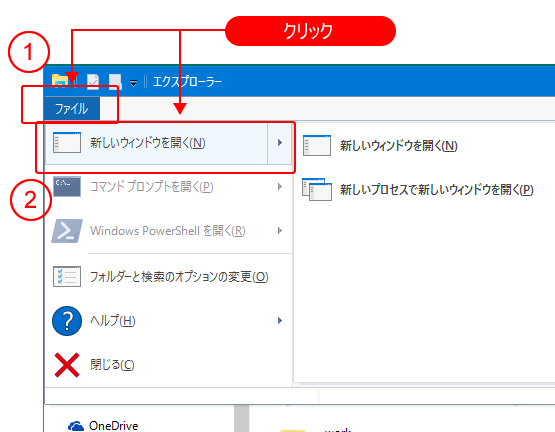
Task: Open the Customize Quick Access Toolbar dropdown
Action: coord(133,83)
